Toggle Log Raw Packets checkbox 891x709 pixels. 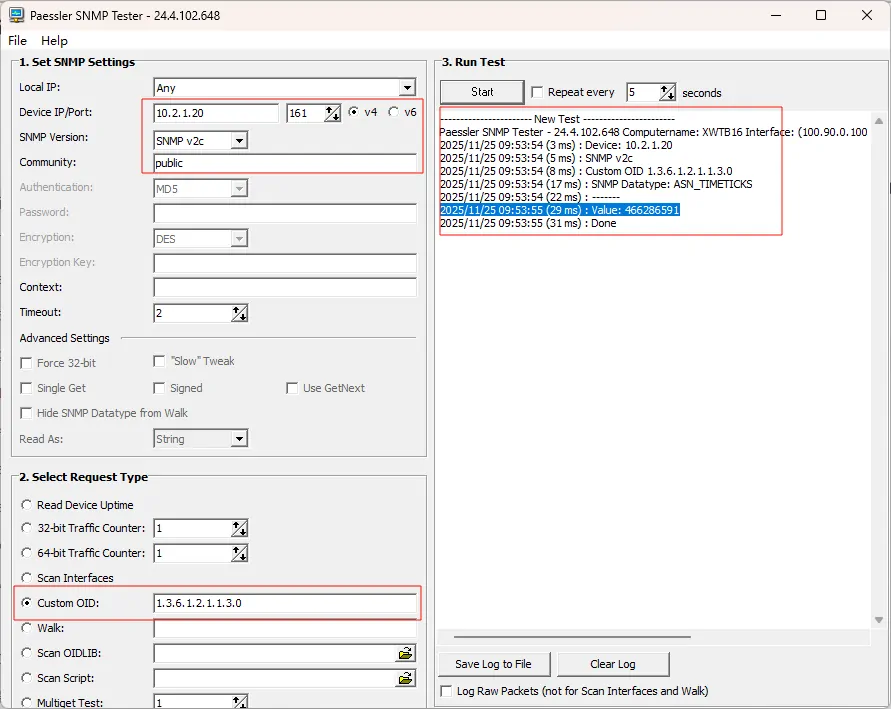[446, 691]
